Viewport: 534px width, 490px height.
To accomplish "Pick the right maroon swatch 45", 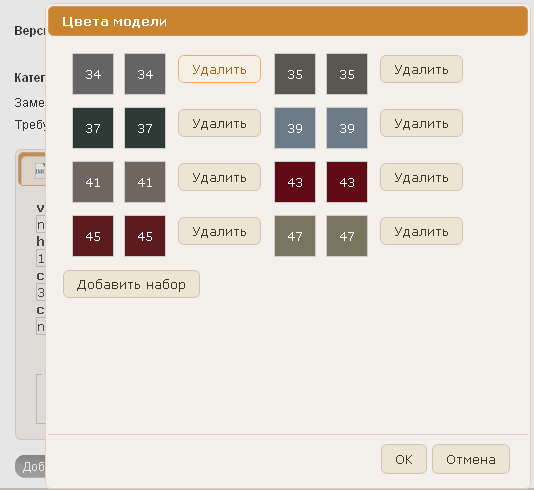I will [145, 236].
